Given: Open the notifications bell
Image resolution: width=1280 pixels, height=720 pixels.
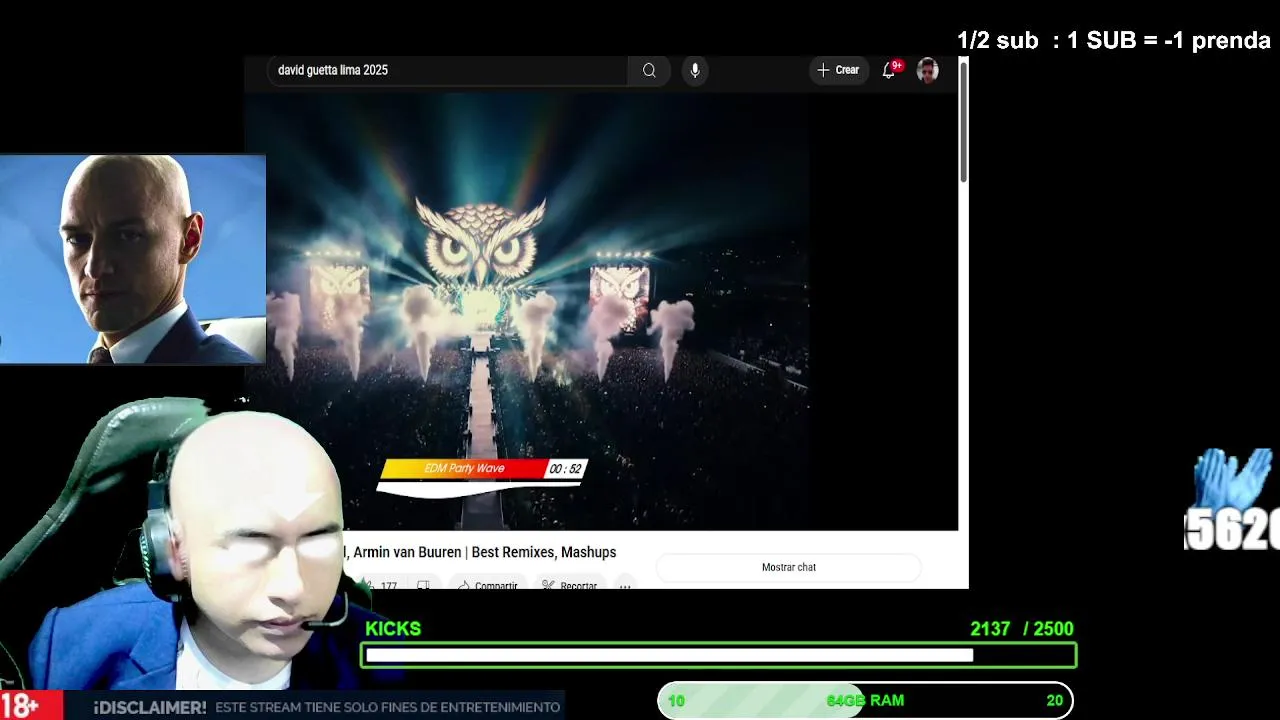Looking at the screenshot, I should point(889,70).
